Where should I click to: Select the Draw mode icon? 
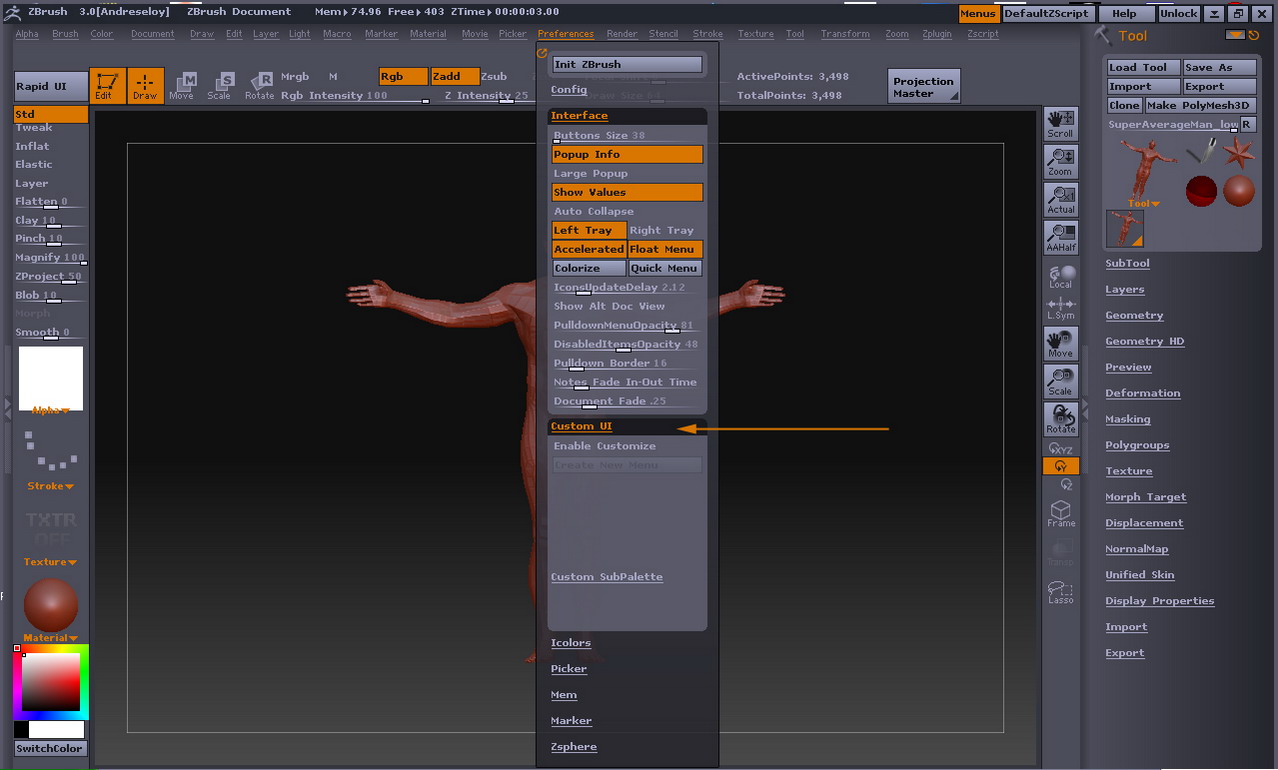(x=145, y=85)
